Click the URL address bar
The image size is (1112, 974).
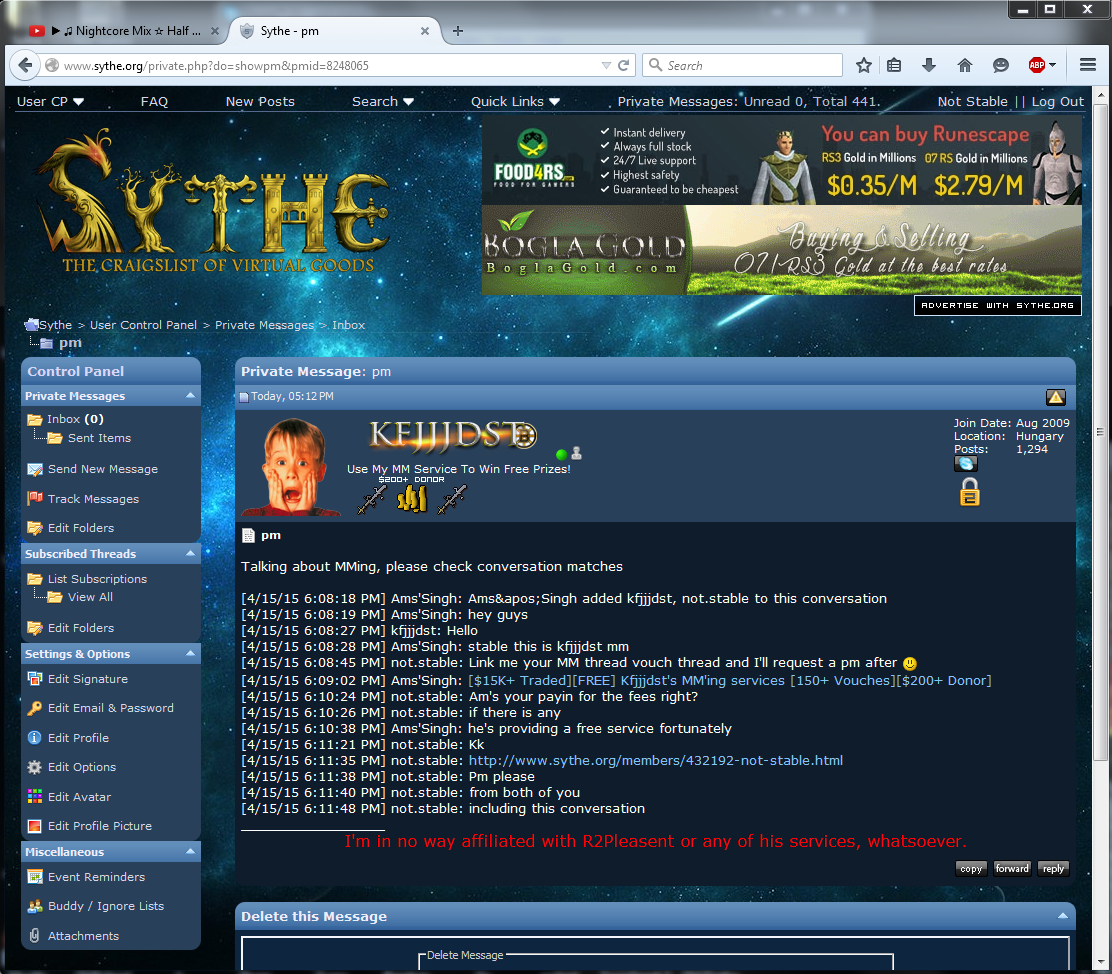point(330,65)
